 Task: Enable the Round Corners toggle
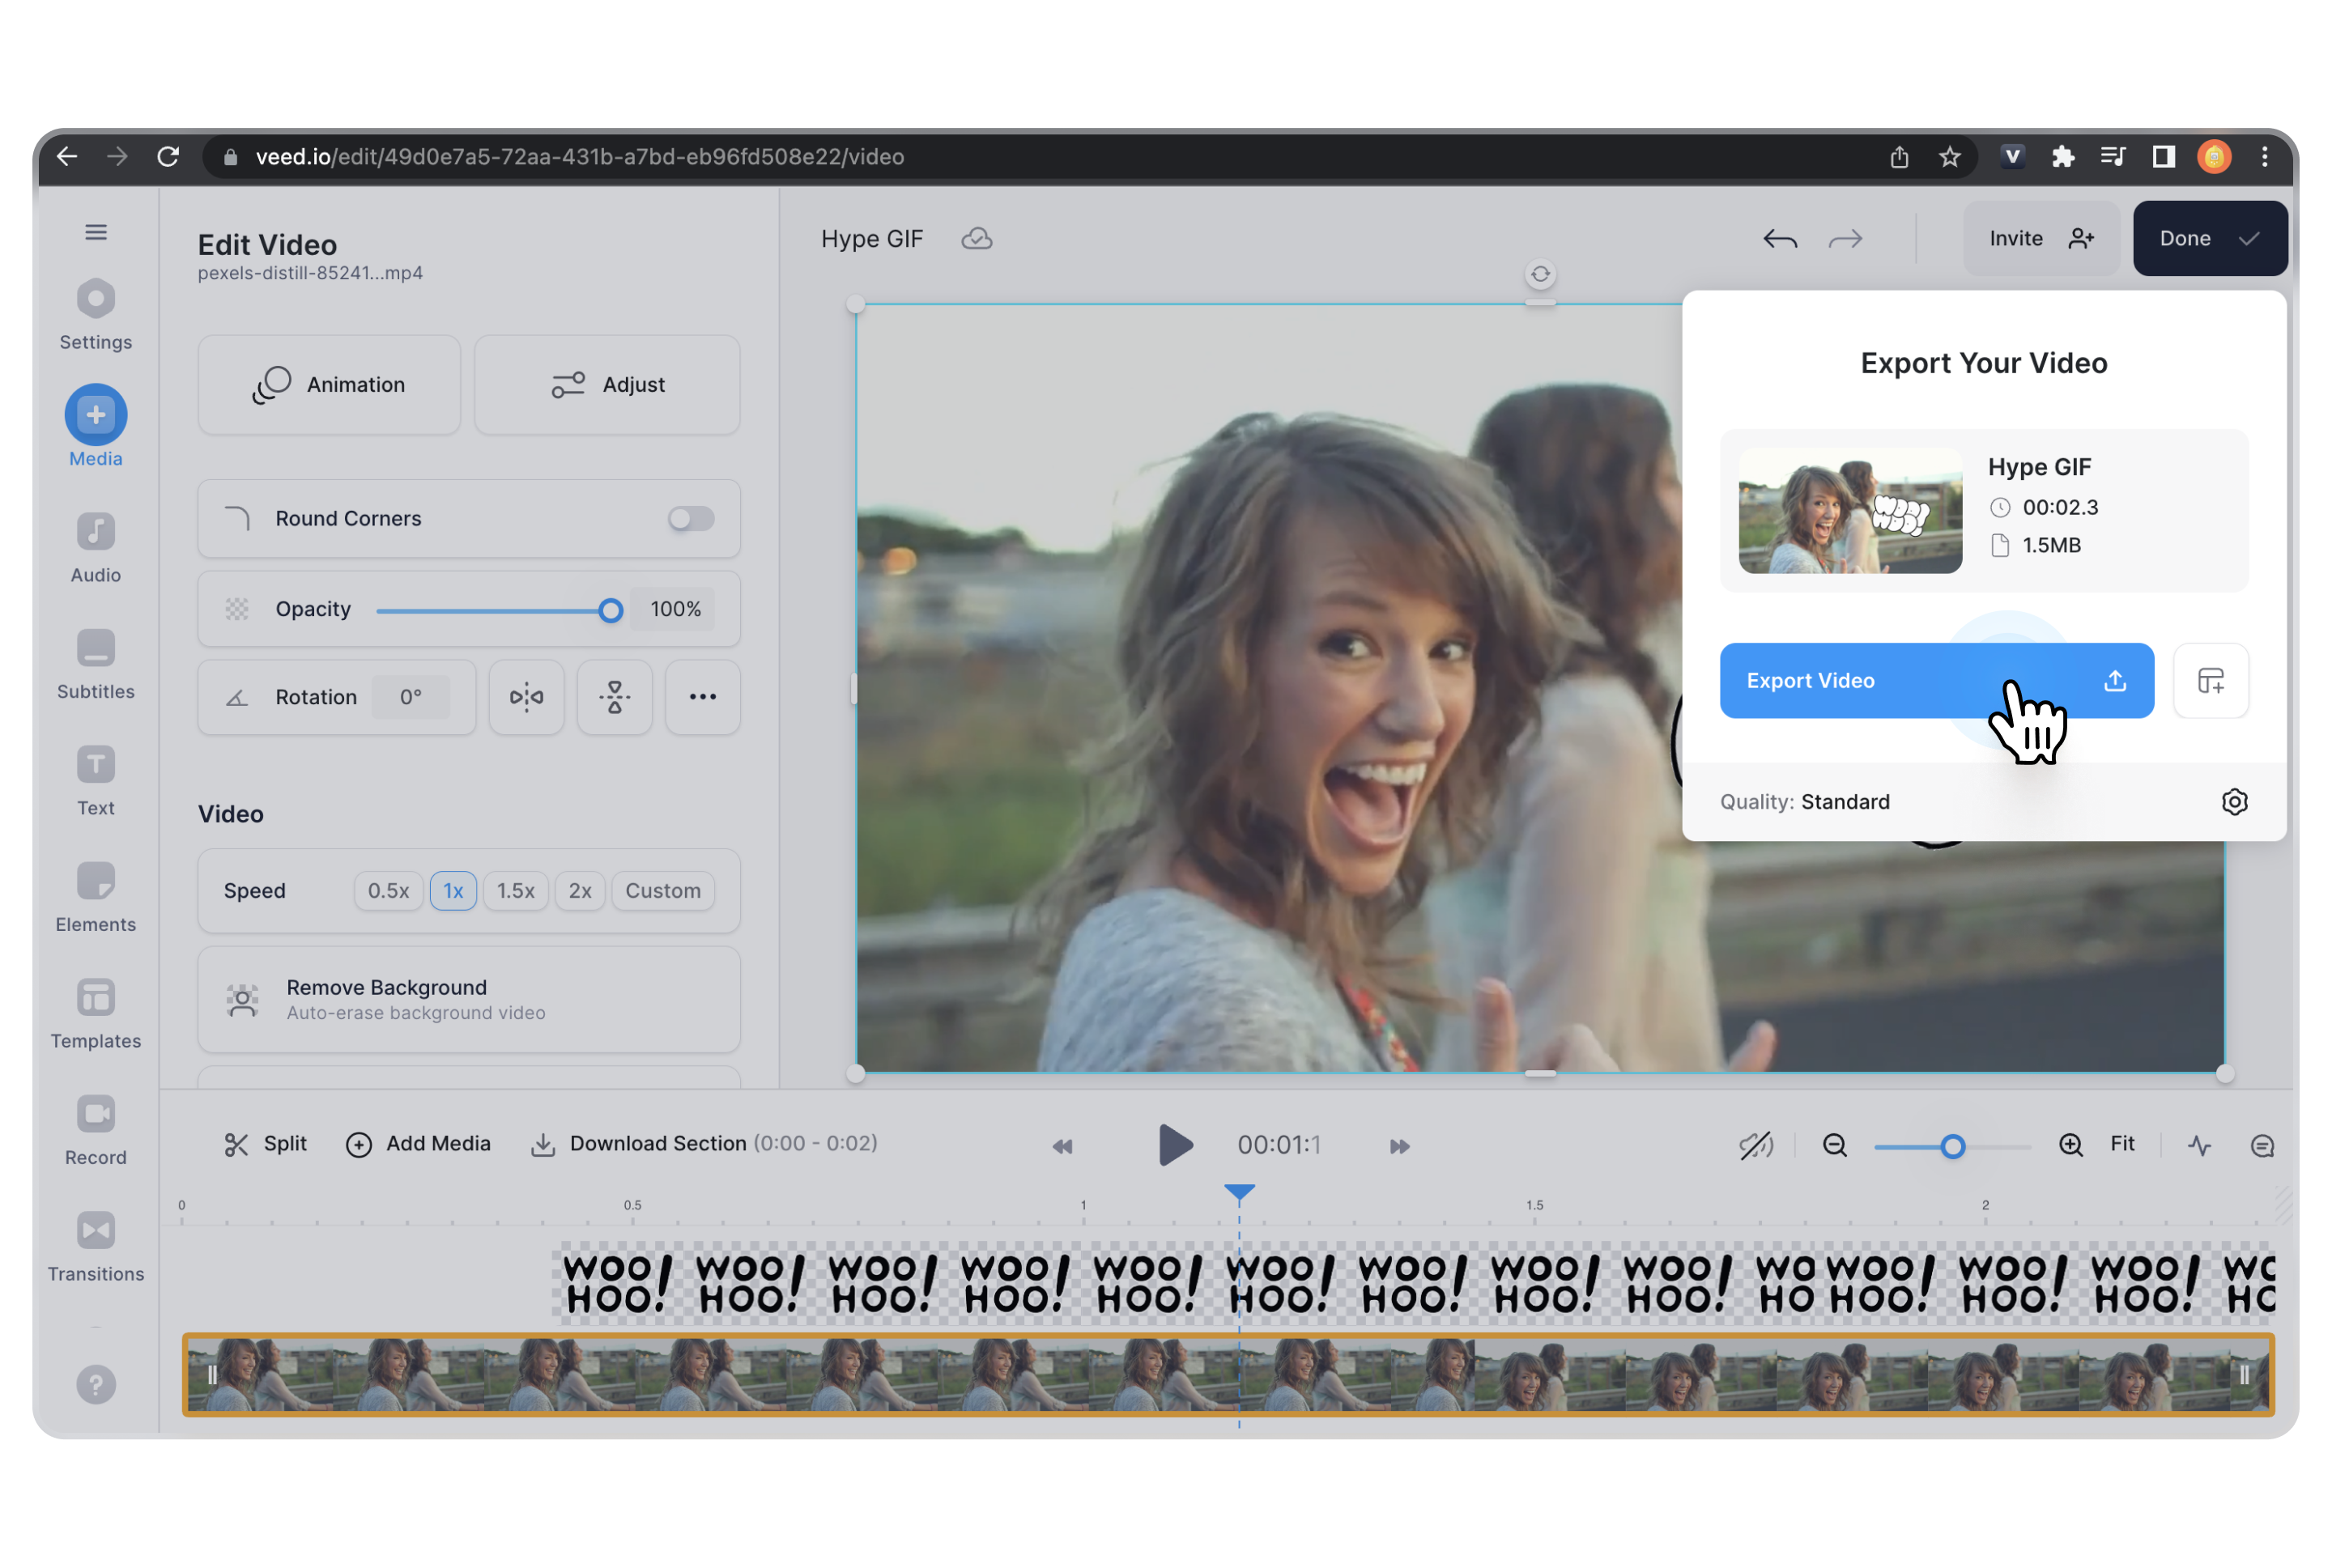click(691, 518)
